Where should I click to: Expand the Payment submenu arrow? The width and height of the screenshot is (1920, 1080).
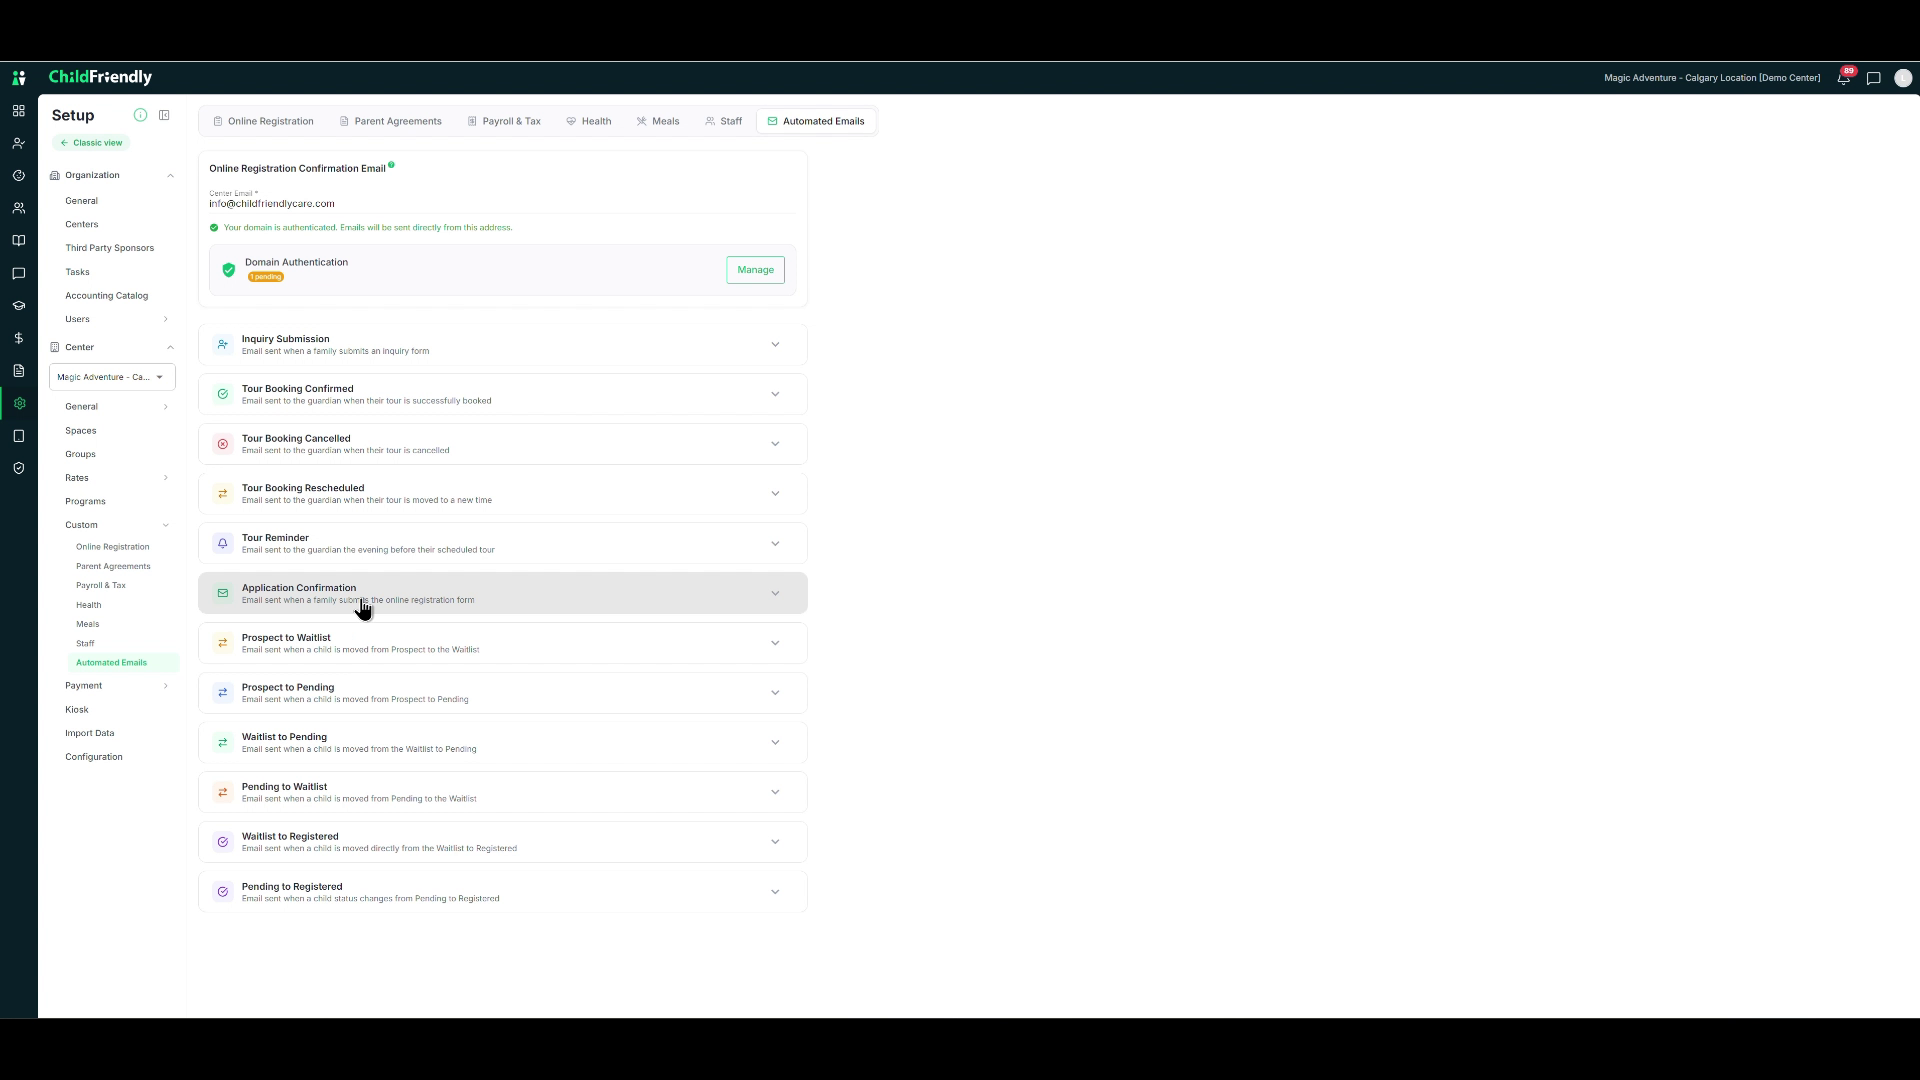(166, 686)
